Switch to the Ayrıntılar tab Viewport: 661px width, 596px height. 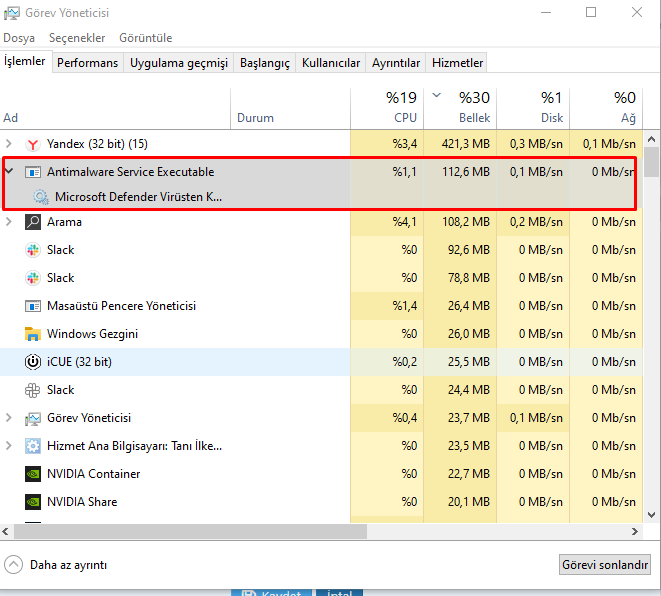[x=396, y=63]
